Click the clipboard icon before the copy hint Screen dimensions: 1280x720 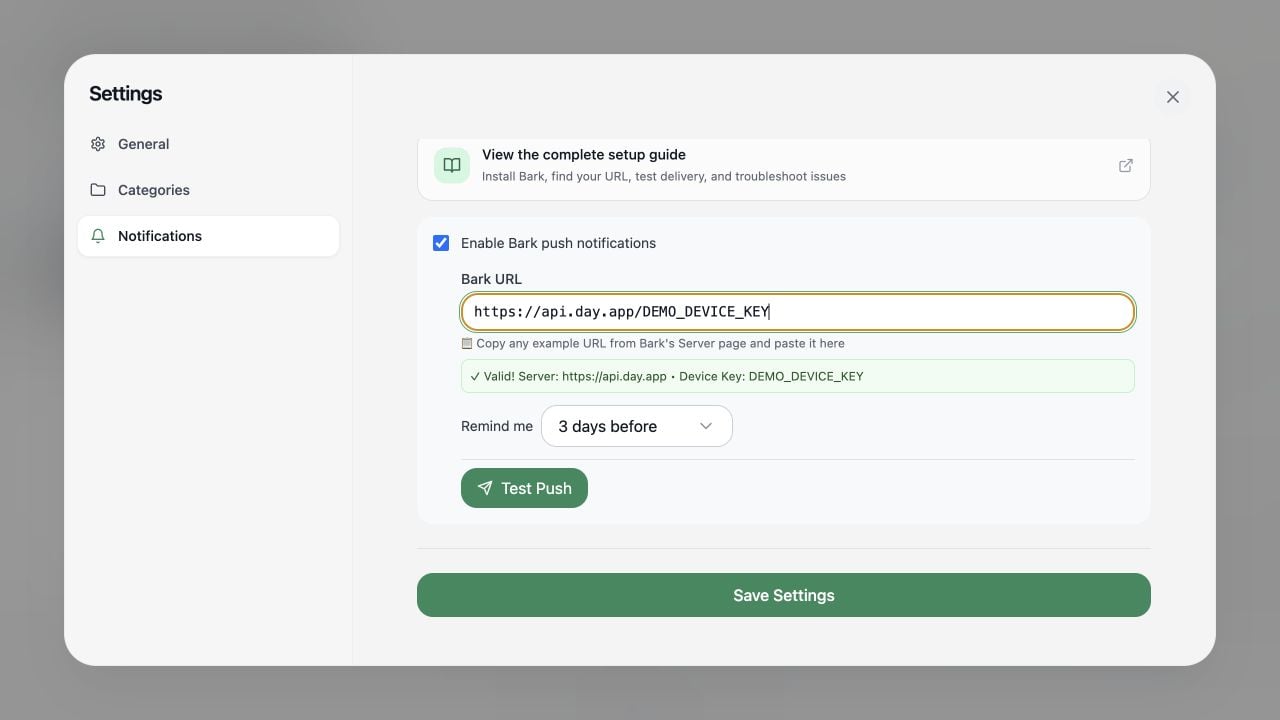click(467, 343)
